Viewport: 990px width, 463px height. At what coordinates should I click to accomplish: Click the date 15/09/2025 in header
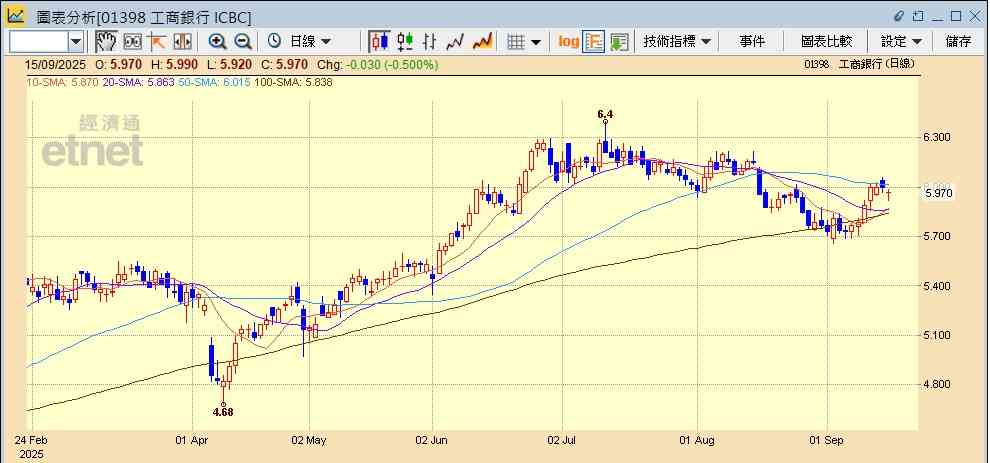(57, 64)
